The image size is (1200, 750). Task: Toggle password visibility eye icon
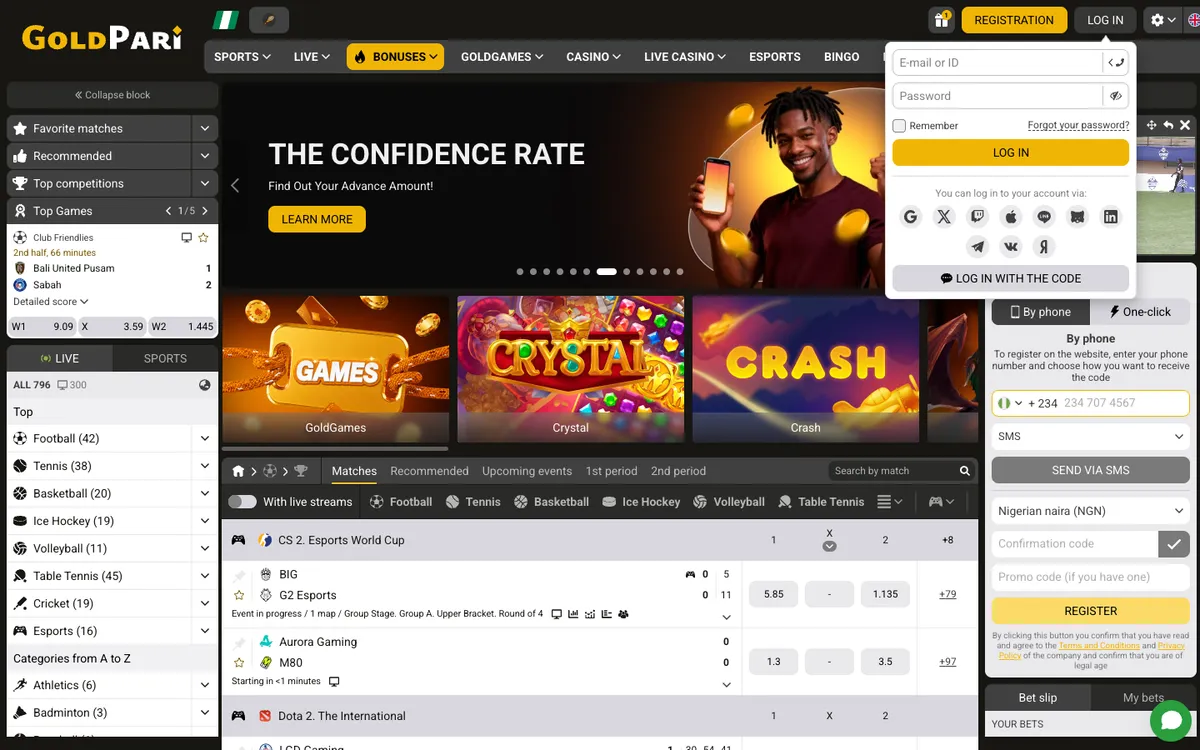[x=1116, y=96]
